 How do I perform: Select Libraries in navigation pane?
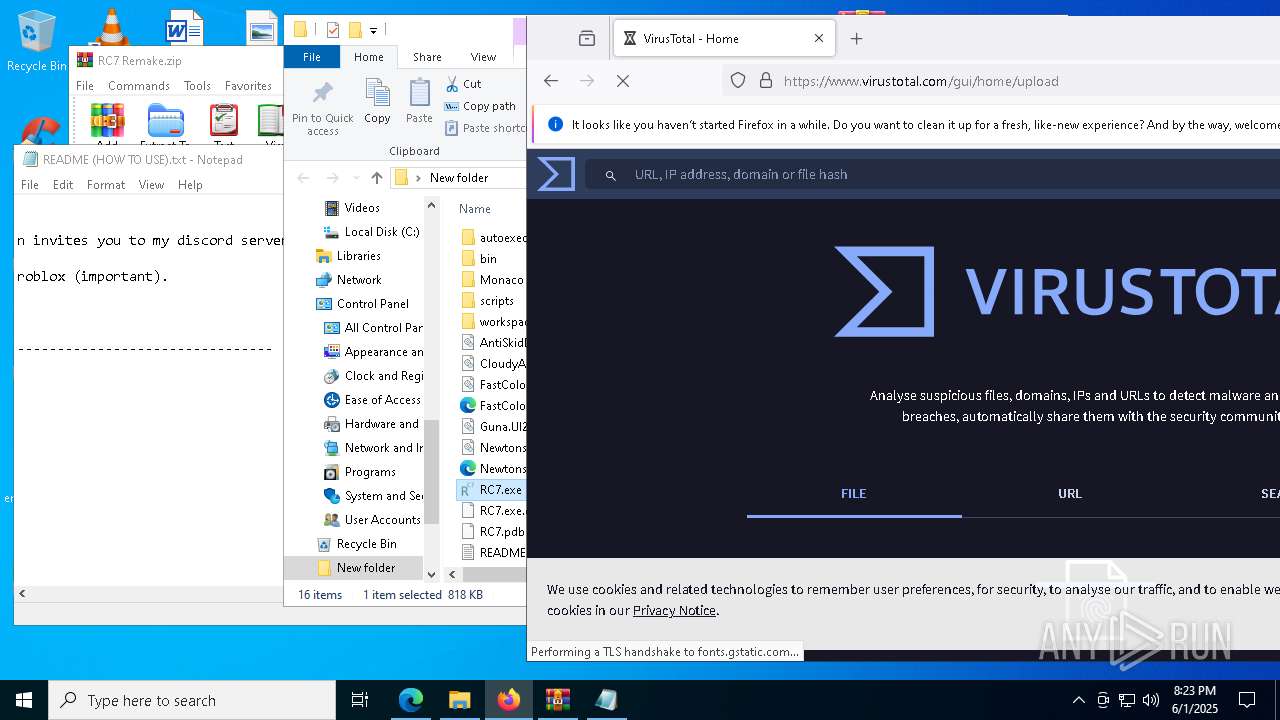(358, 256)
